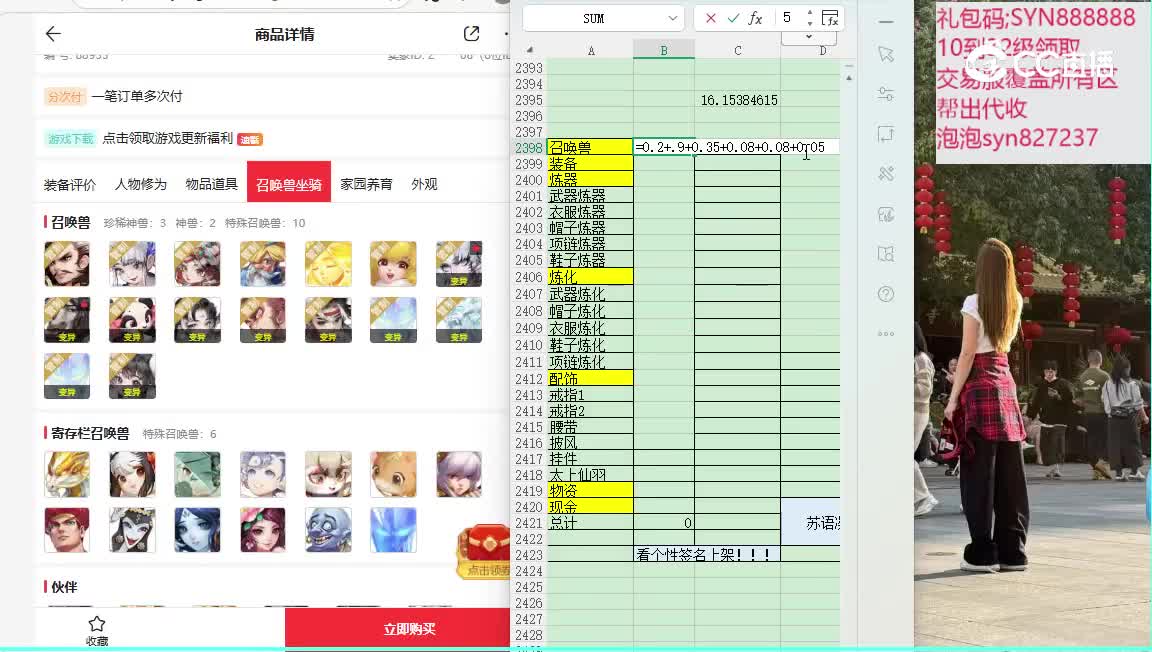This screenshot has width=1152, height=652.
Task: Collapse side panel with the dash icon
Action: click(x=886, y=22)
